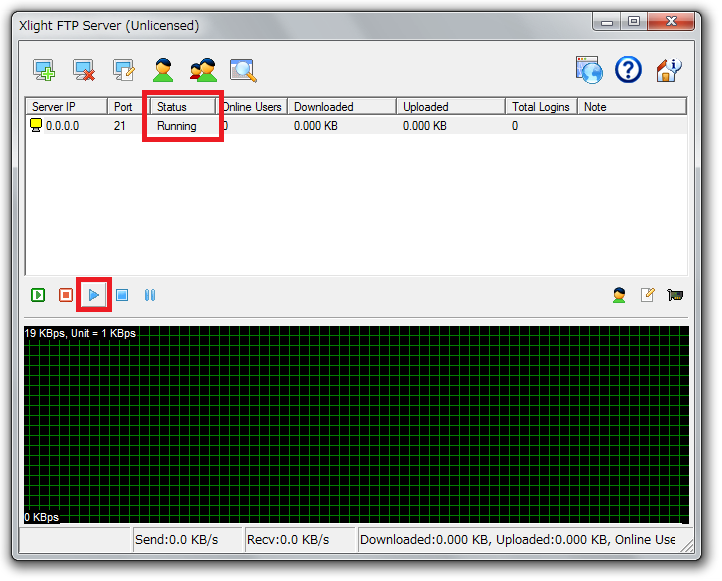
Task: Minimize the Xlight FTP Server window
Action: (607, 22)
